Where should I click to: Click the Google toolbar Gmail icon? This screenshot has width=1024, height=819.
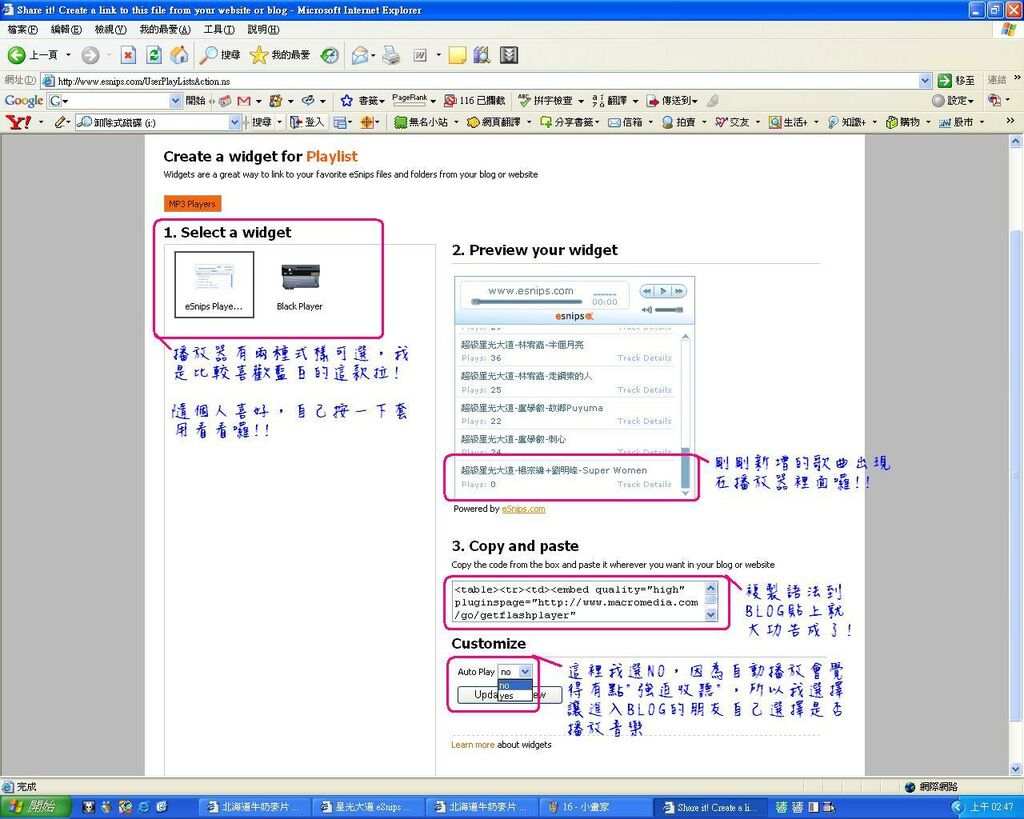[244, 101]
